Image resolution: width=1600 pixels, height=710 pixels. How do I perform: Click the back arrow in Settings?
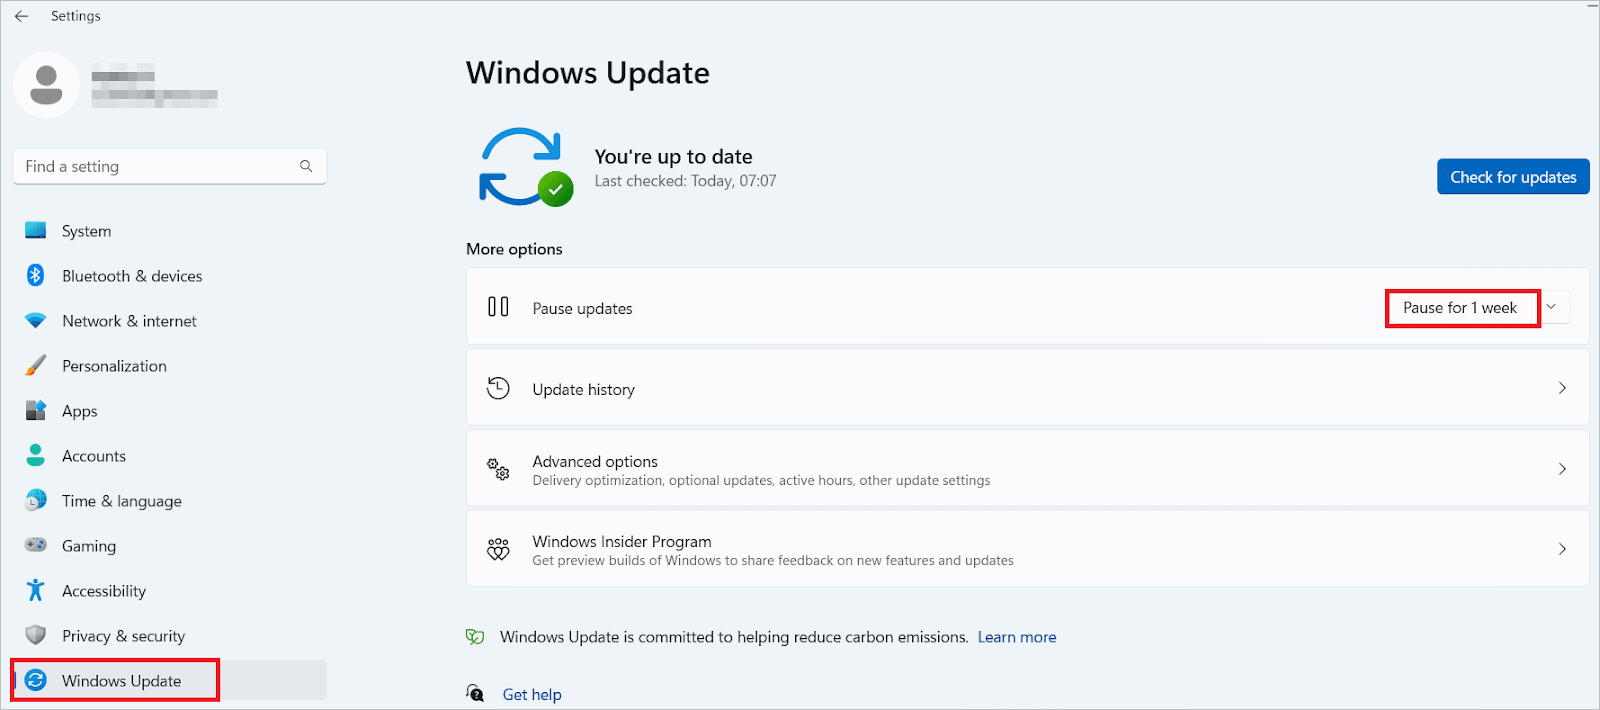pyautogui.click(x=21, y=16)
